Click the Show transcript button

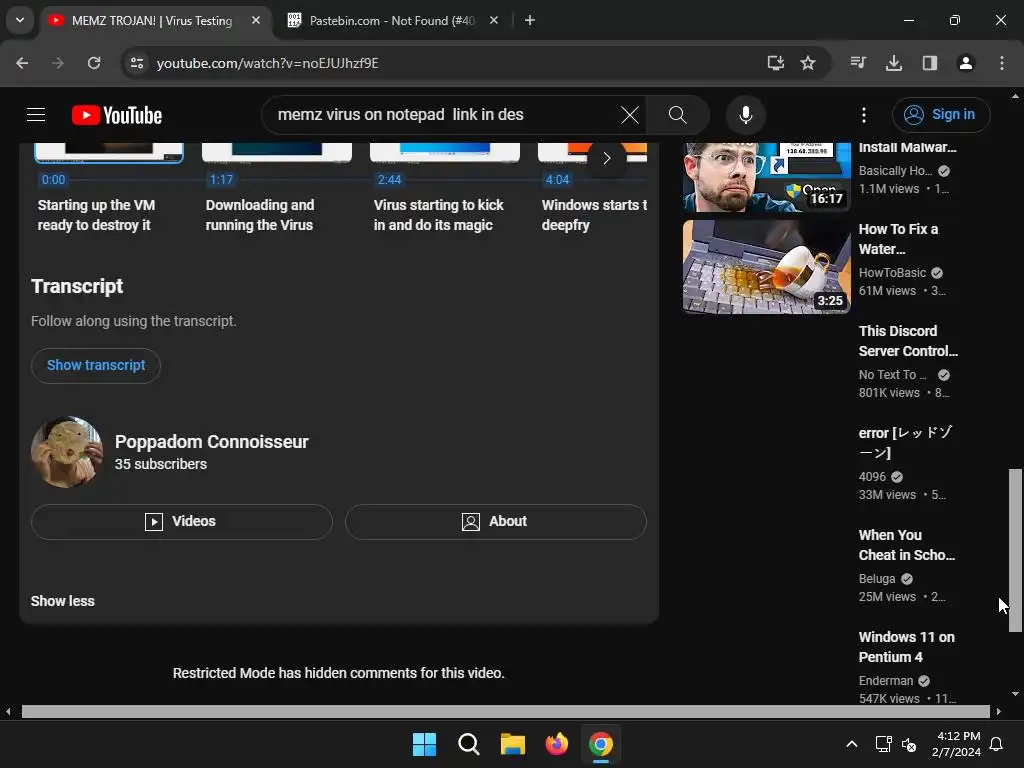[x=96, y=365]
